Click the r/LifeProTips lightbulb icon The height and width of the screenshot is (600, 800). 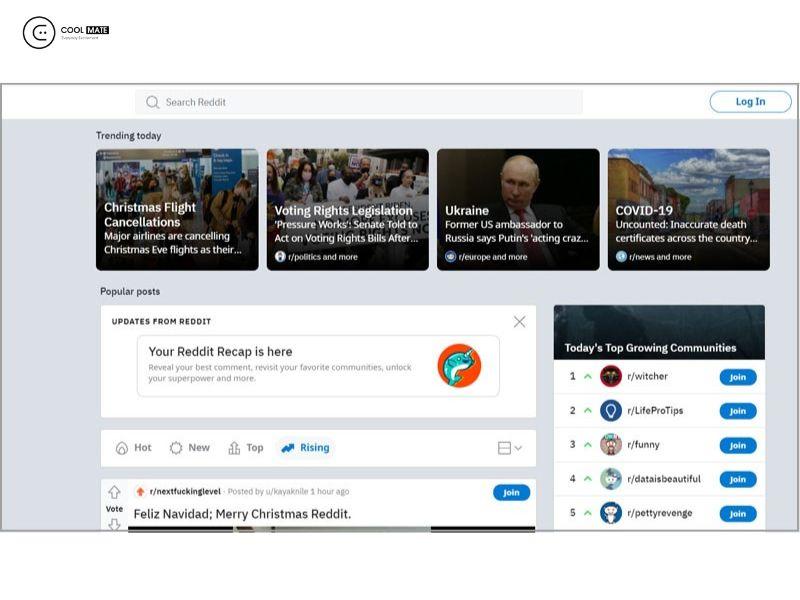click(610, 411)
